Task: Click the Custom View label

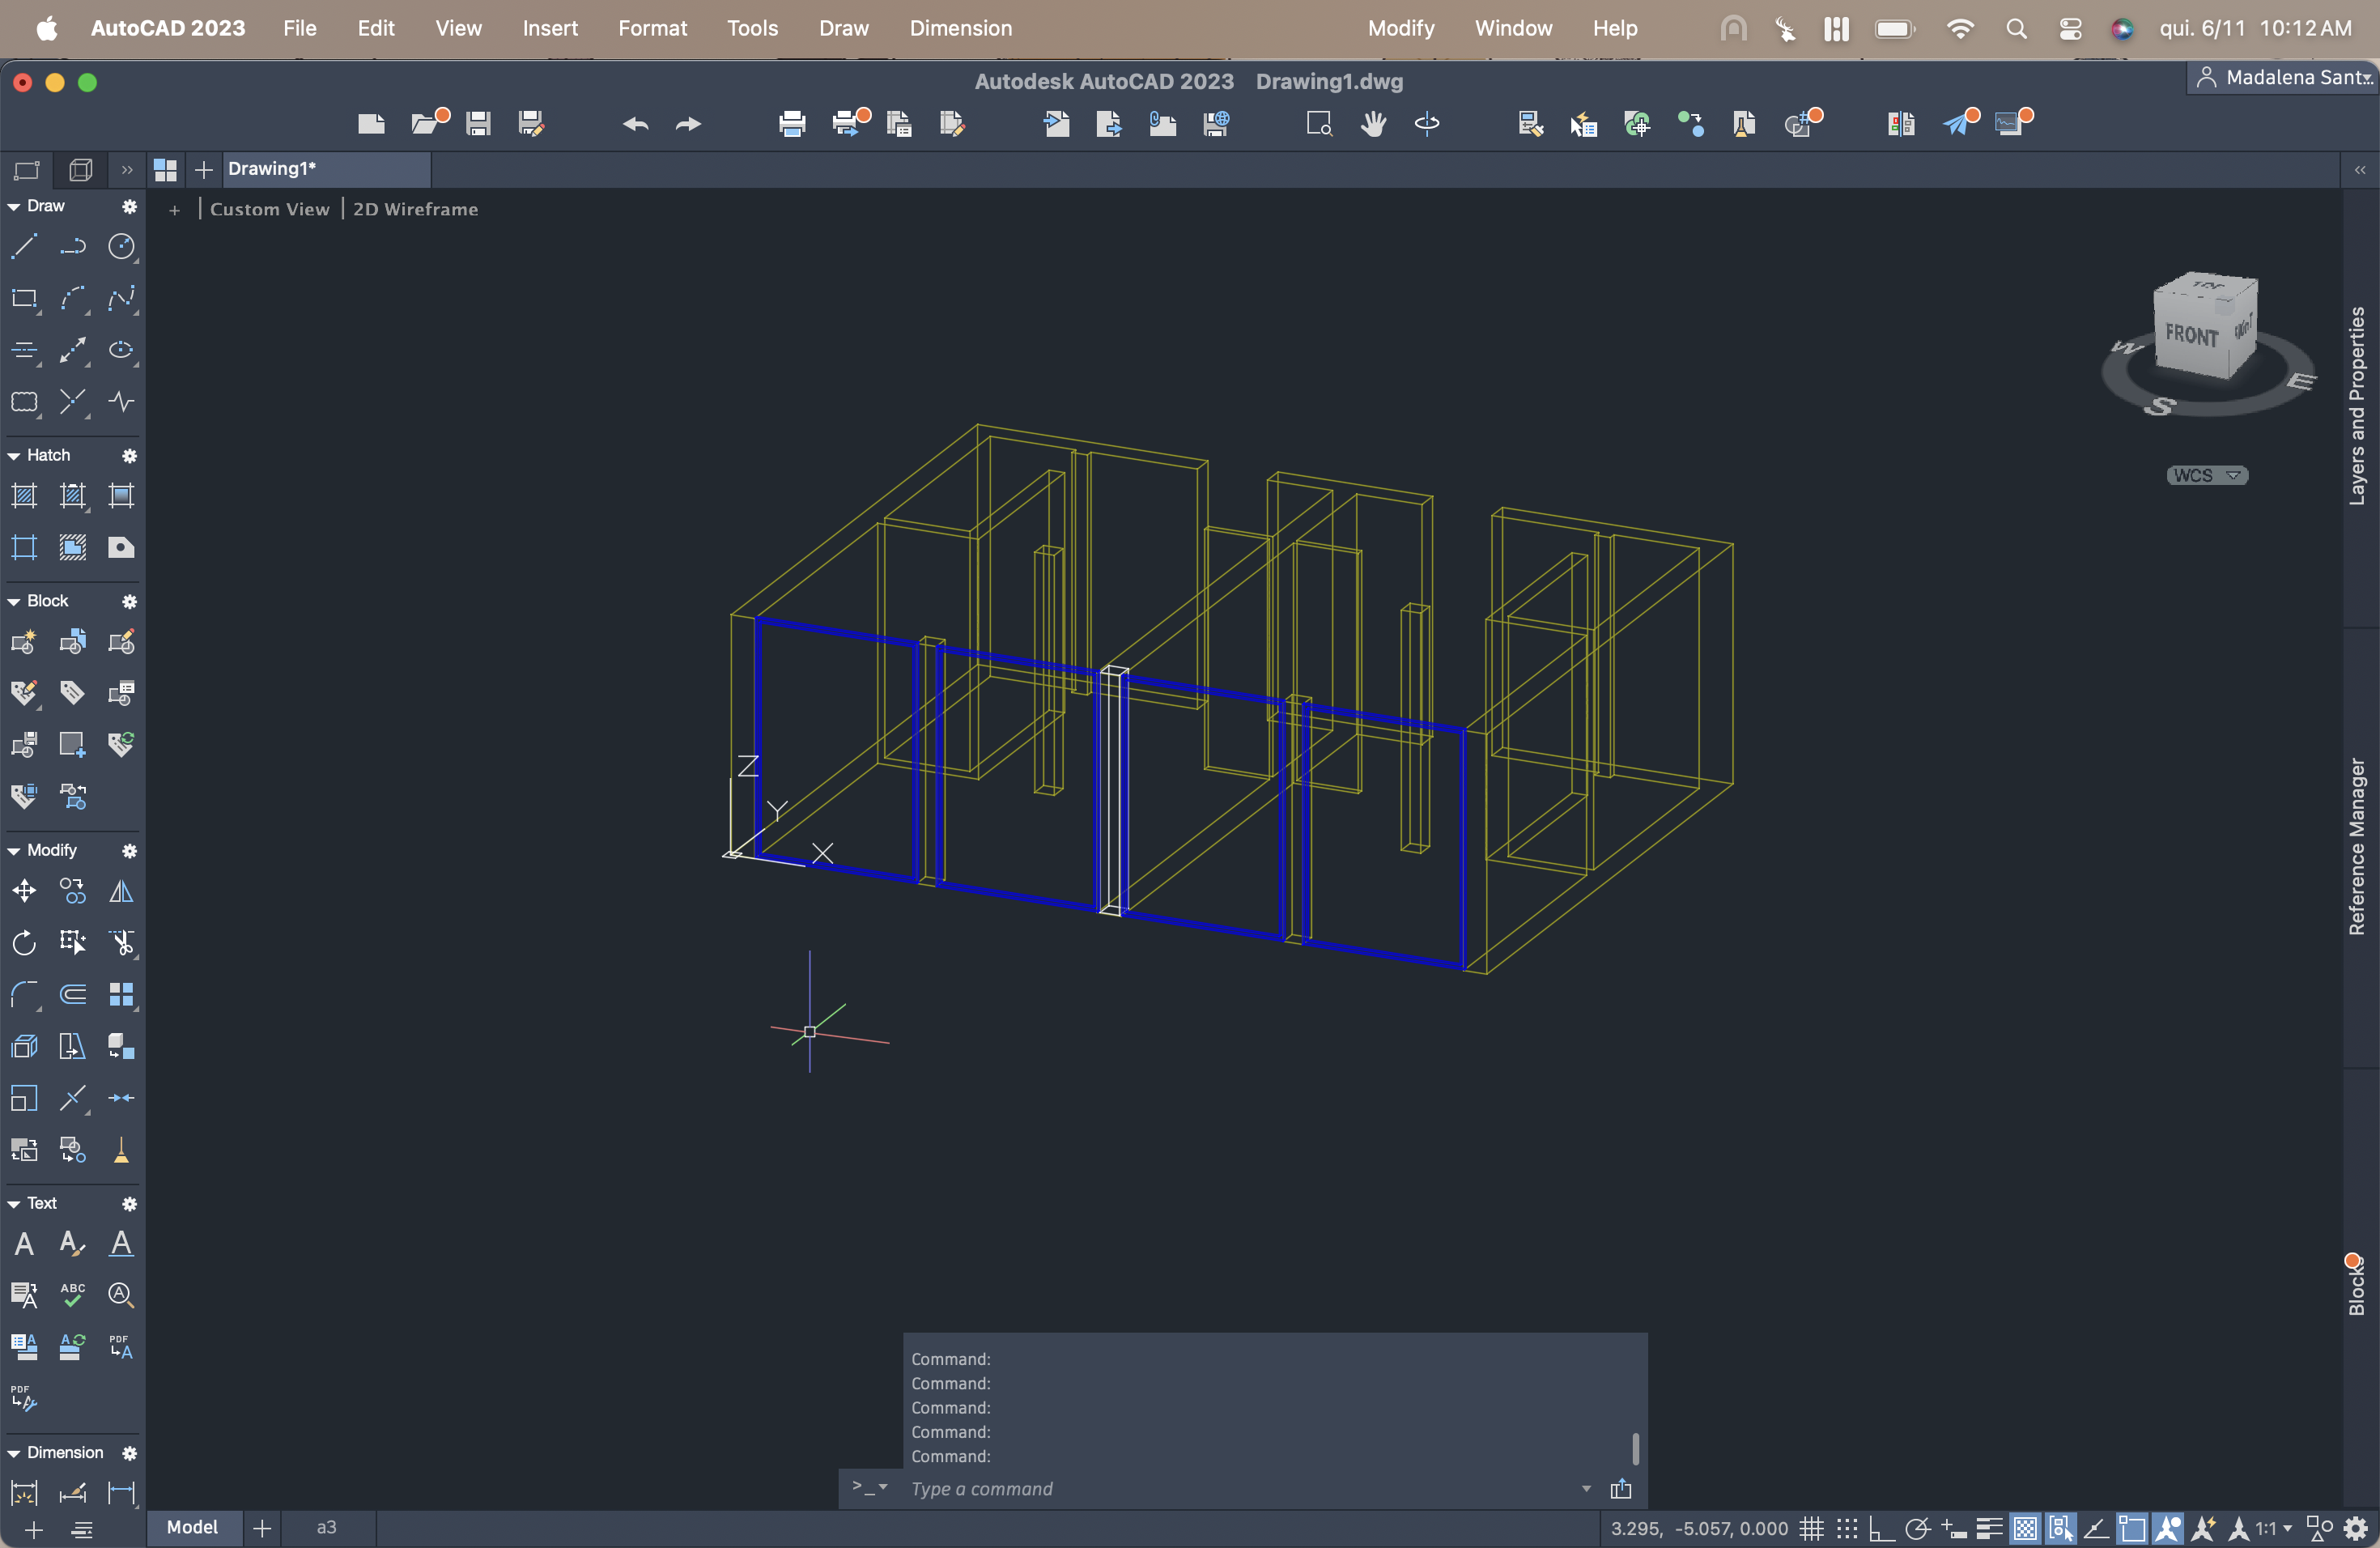Action: pyautogui.click(x=269, y=209)
